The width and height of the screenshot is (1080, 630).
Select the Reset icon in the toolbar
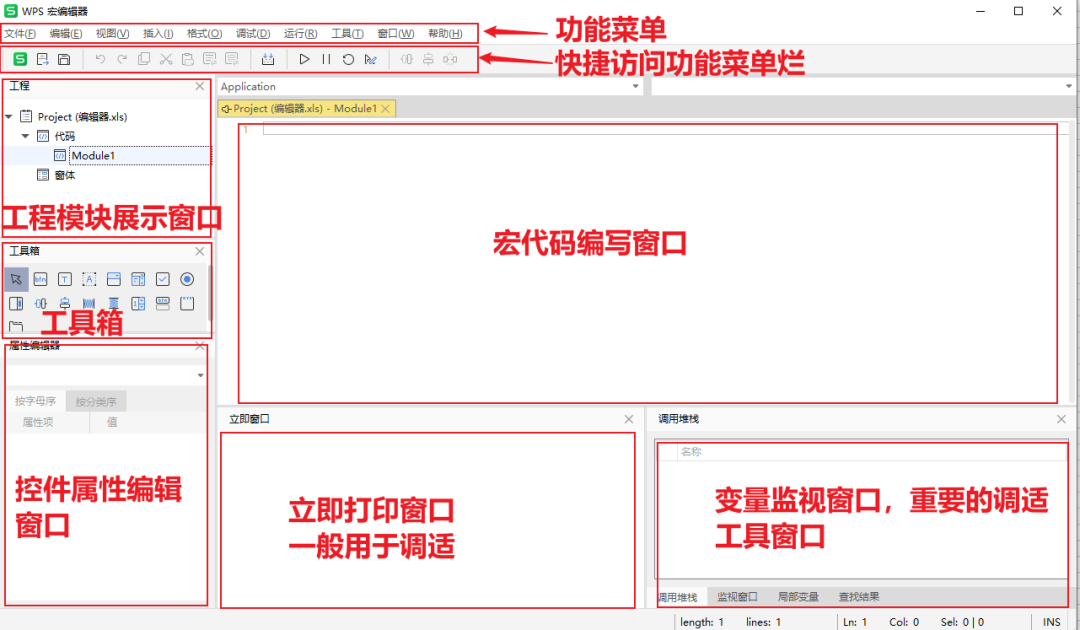(348, 59)
